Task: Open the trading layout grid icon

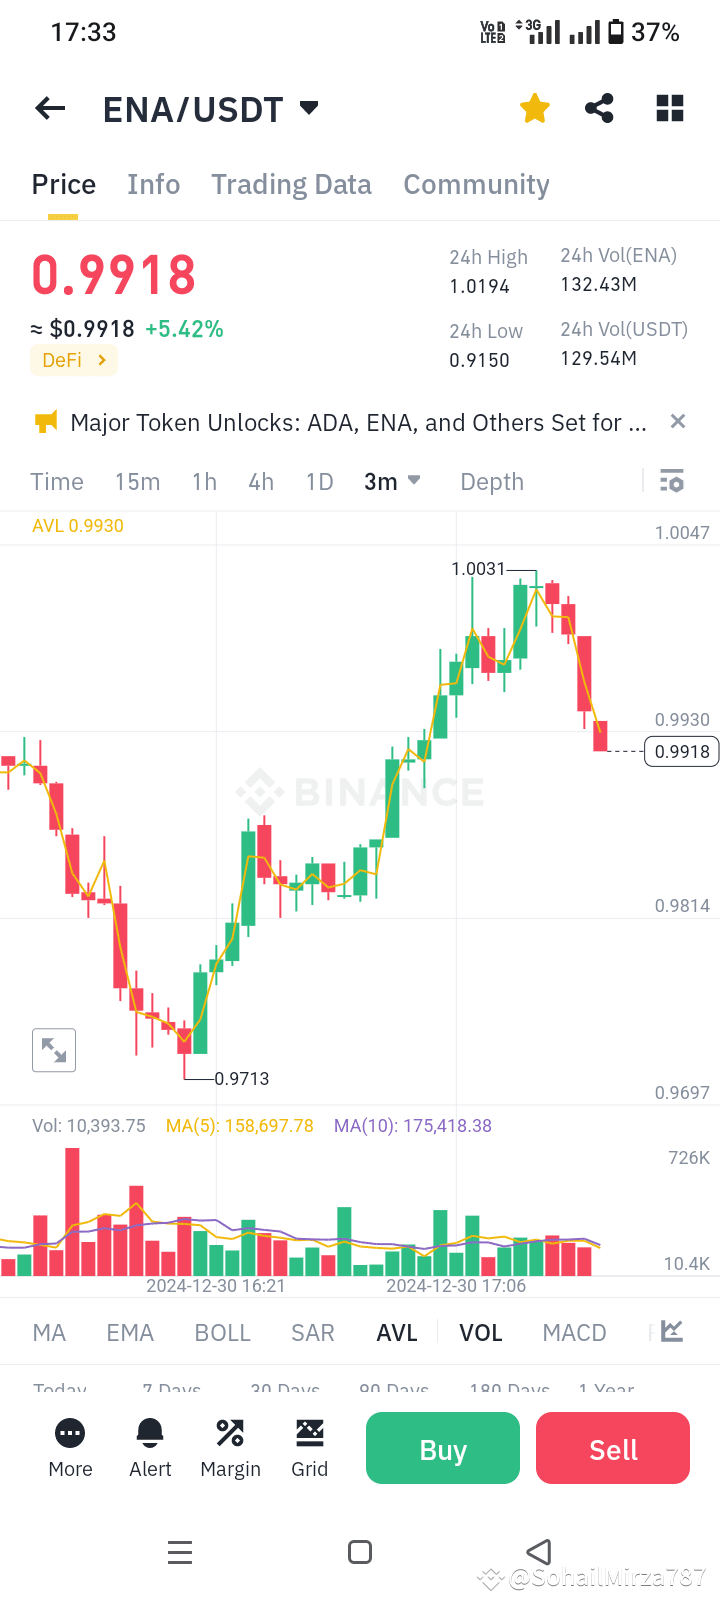Action: (669, 108)
